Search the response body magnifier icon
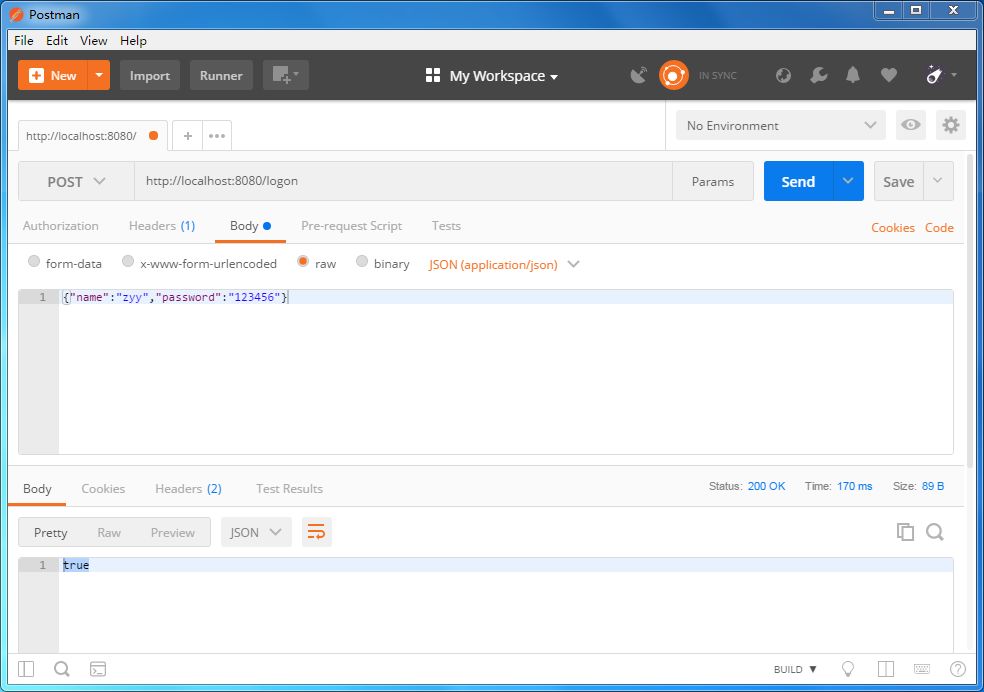Screen dimensions: 984x692 pyautogui.click(x=935, y=532)
